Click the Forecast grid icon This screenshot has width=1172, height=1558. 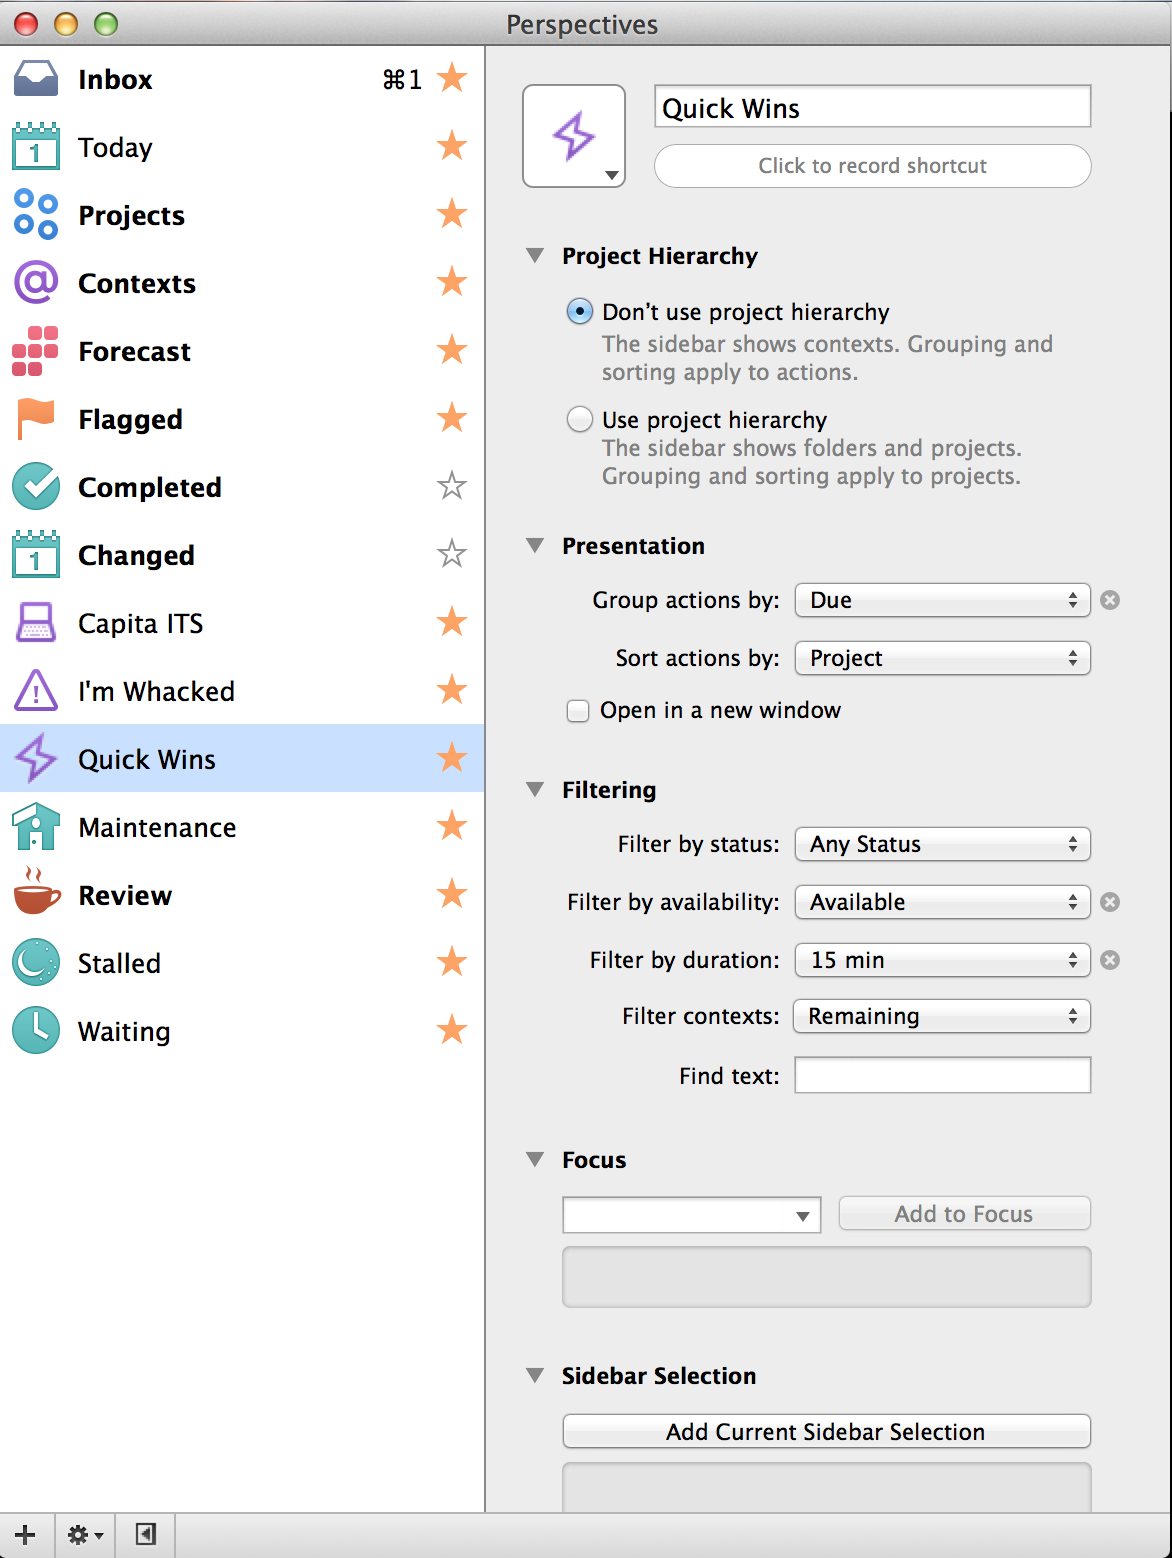(x=36, y=351)
